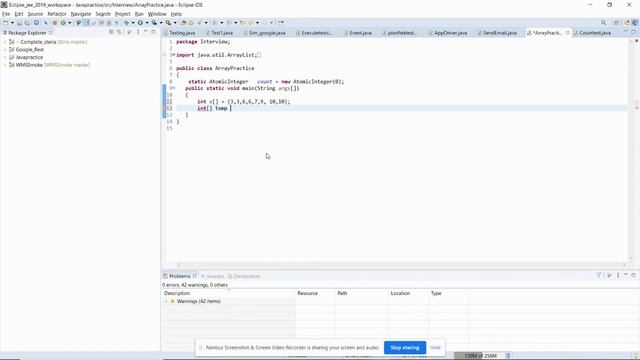640x360 pixels.
Task: Click the Stop sharing button
Action: pos(404,348)
